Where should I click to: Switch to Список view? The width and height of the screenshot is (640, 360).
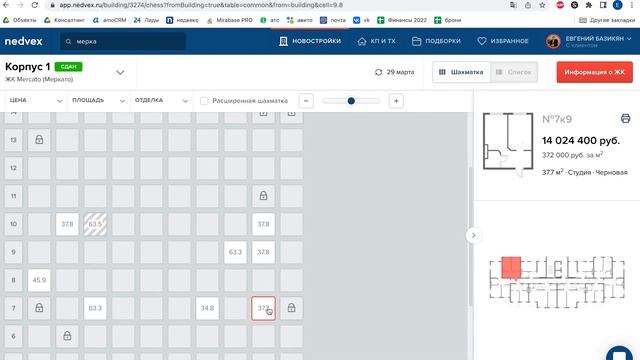pyautogui.click(x=514, y=72)
